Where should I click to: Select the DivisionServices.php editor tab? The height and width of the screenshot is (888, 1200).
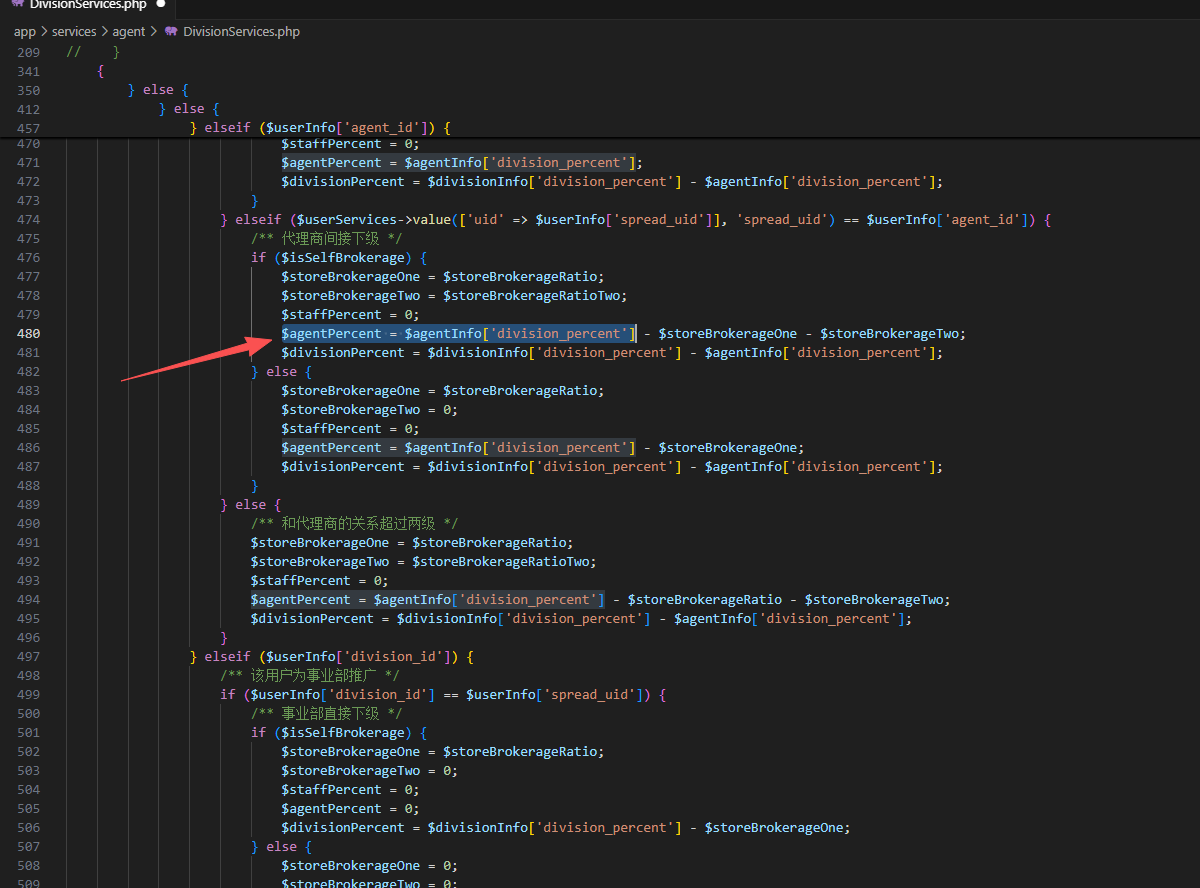point(88,4)
